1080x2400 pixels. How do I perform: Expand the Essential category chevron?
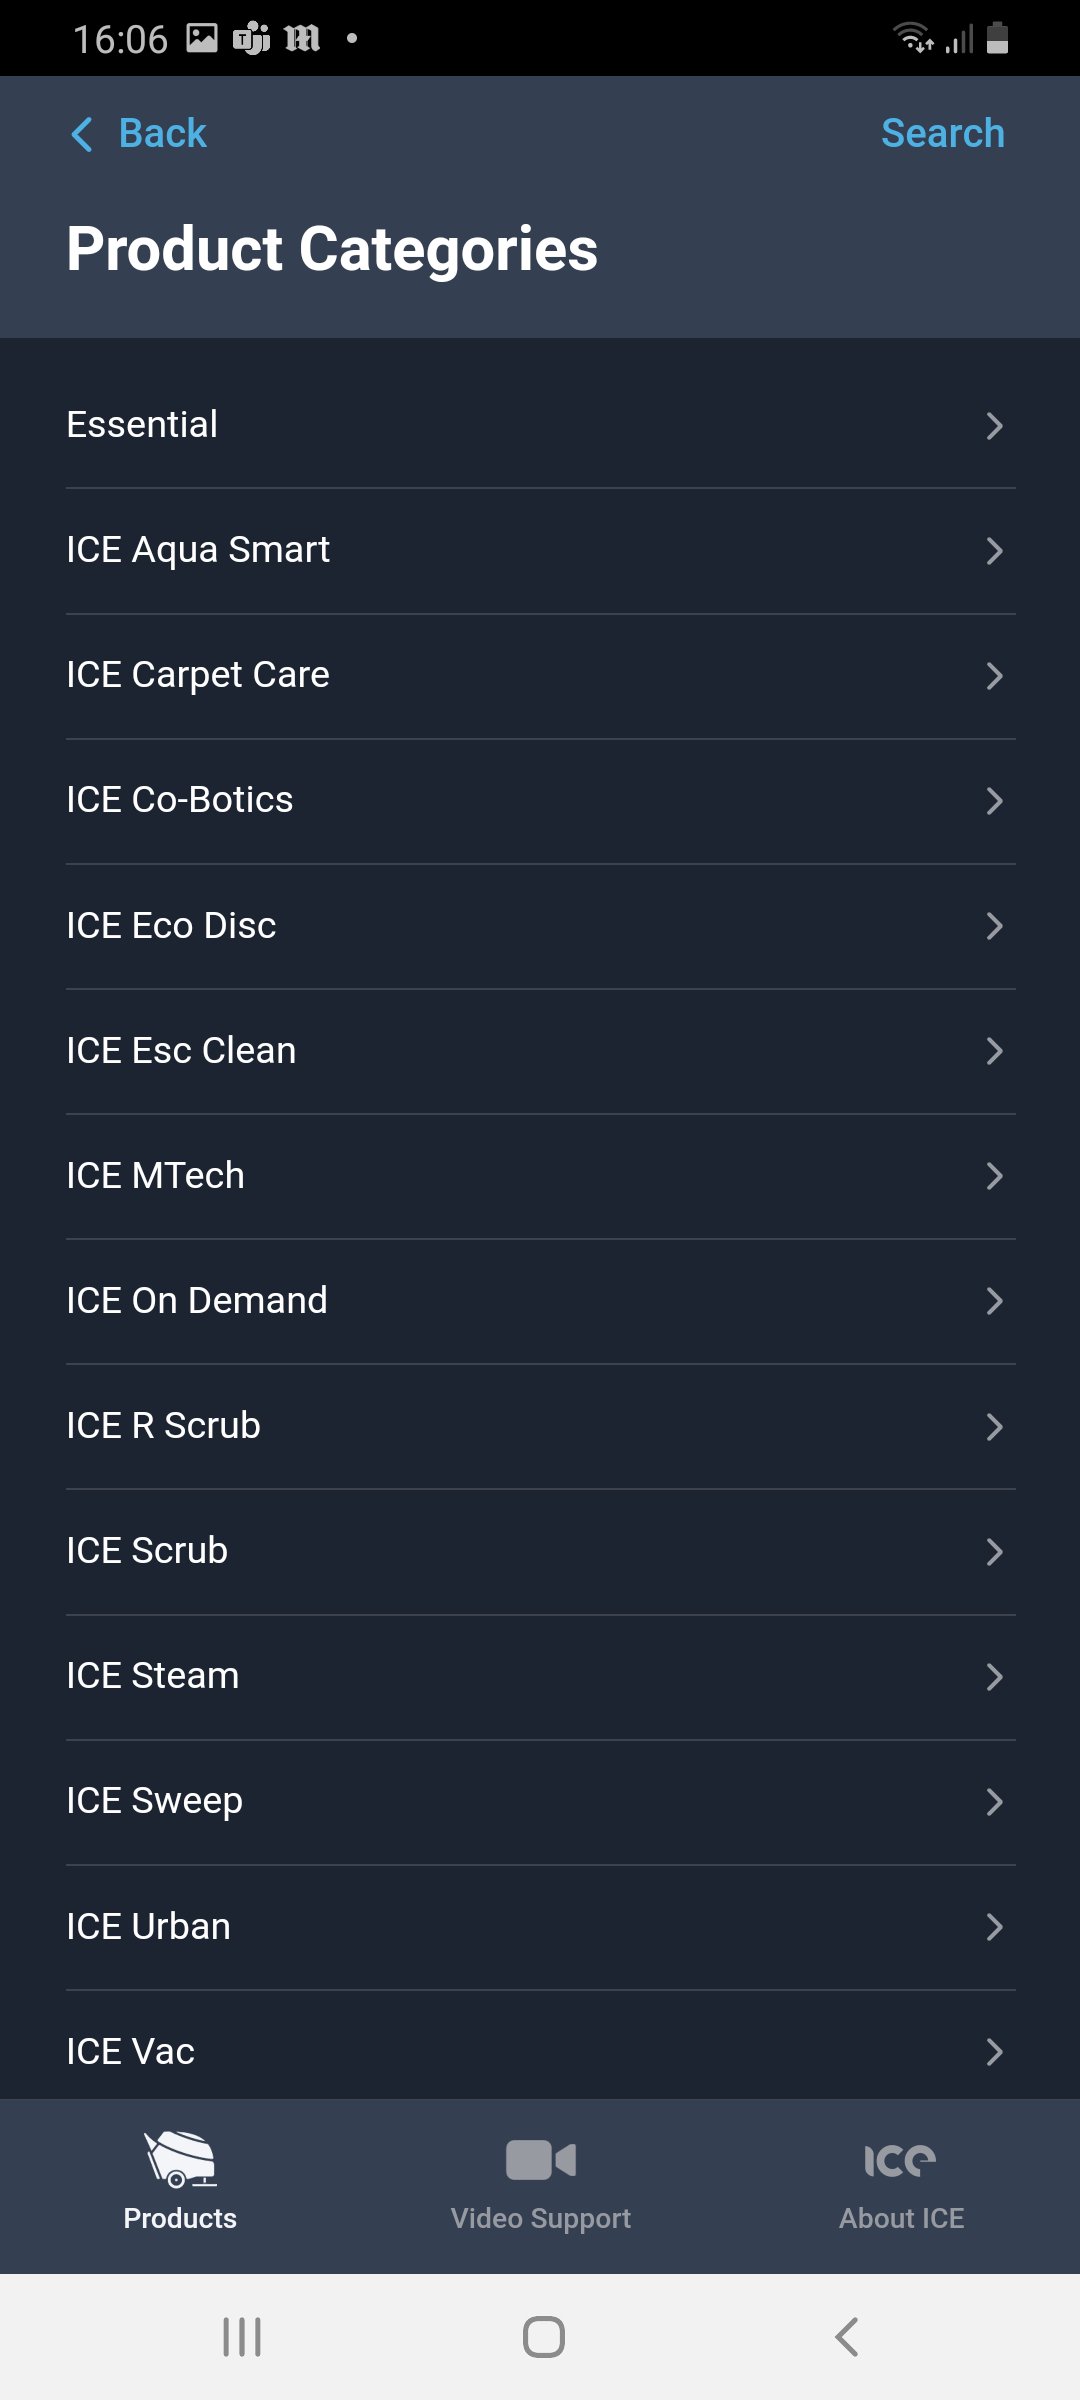pos(994,426)
